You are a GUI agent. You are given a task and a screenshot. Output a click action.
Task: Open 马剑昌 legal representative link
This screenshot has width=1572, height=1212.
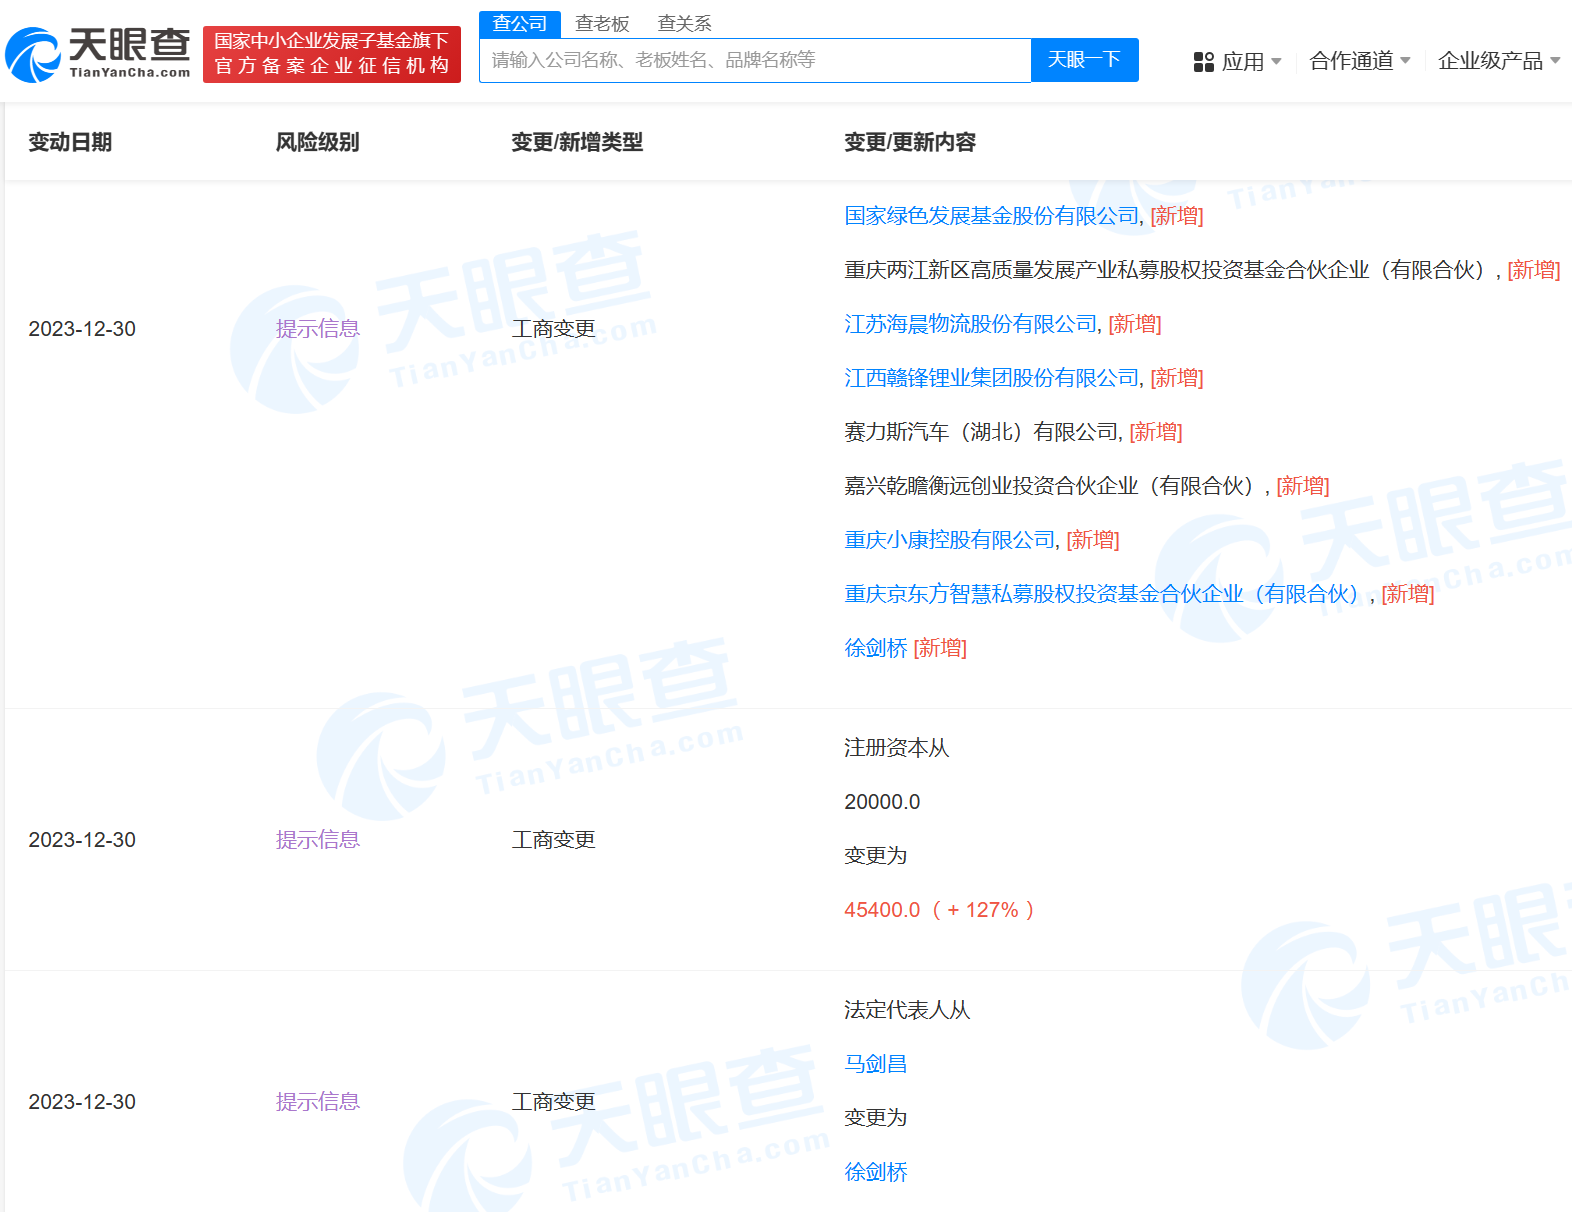876,1064
